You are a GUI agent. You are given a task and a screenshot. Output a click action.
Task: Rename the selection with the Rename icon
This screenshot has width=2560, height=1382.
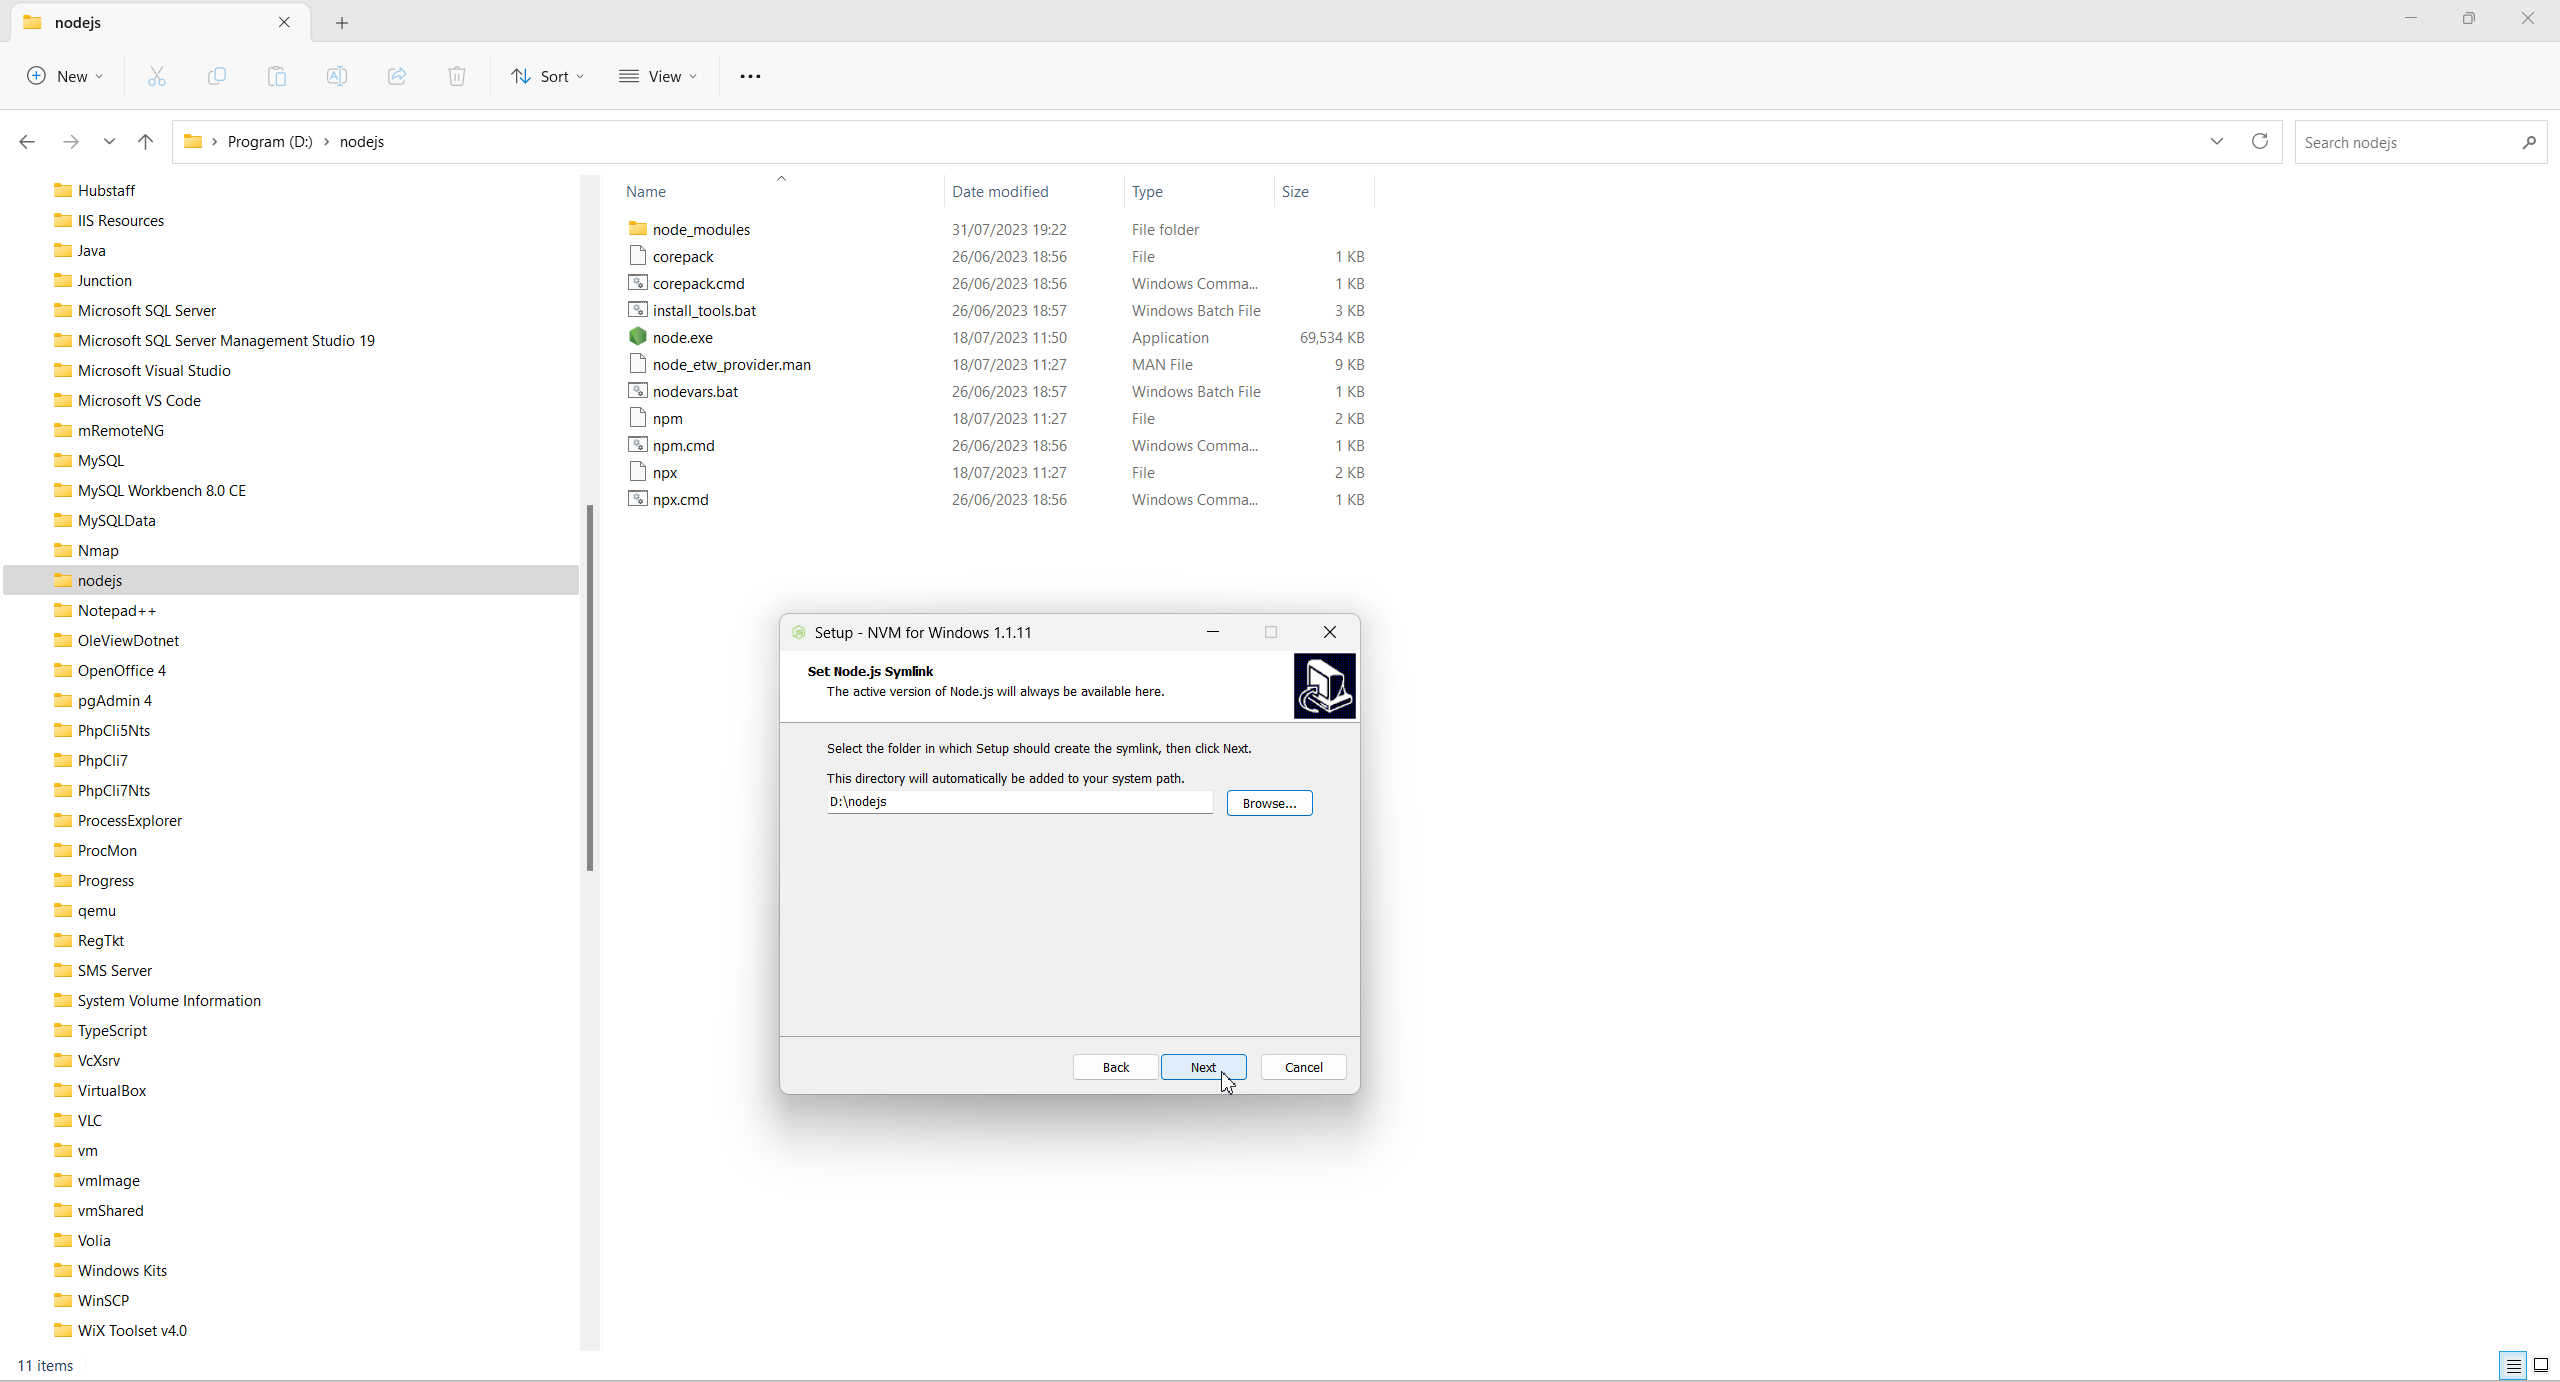click(x=336, y=76)
